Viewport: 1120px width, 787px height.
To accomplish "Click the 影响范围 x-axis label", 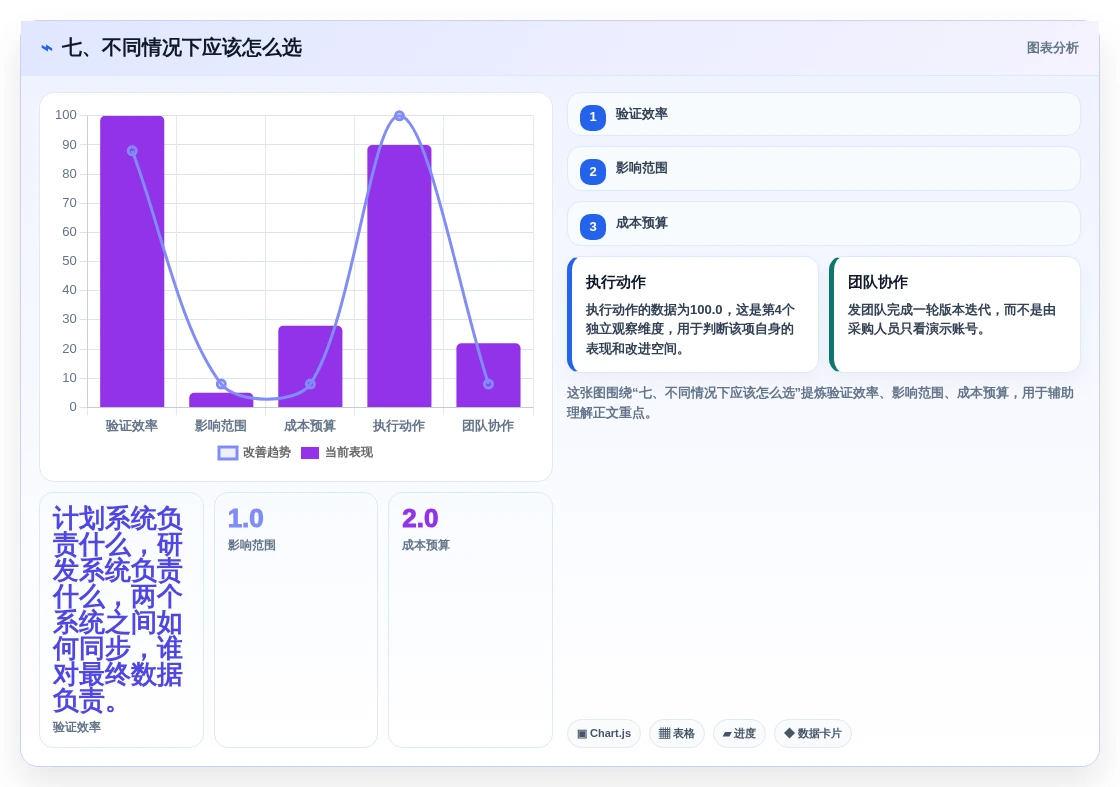I will tap(221, 426).
